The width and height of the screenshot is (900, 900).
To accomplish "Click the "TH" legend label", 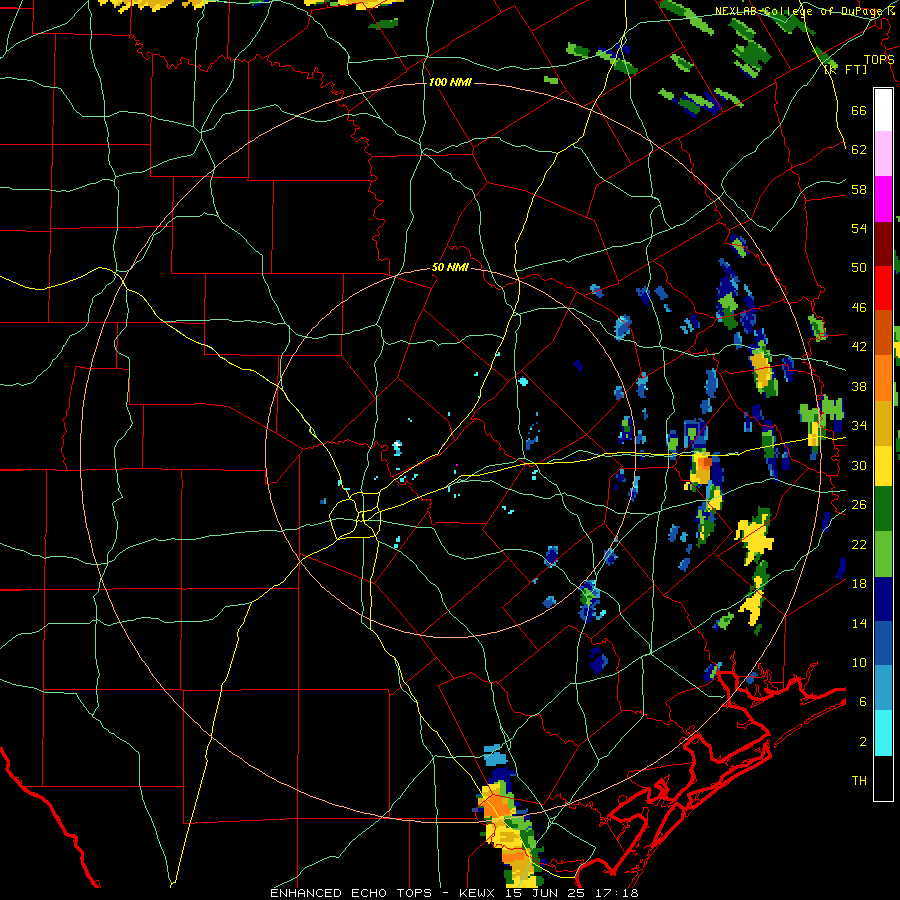I will [x=859, y=781].
